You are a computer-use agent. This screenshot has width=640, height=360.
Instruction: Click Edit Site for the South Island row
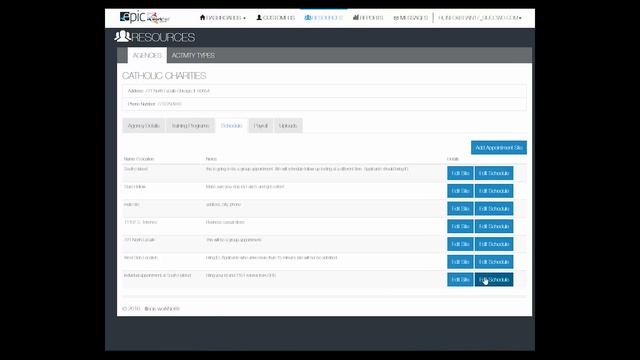[x=460, y=173]
